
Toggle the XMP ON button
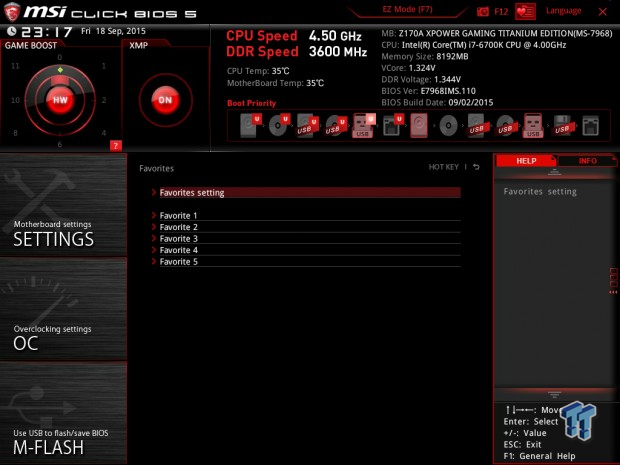coord(165,100)
